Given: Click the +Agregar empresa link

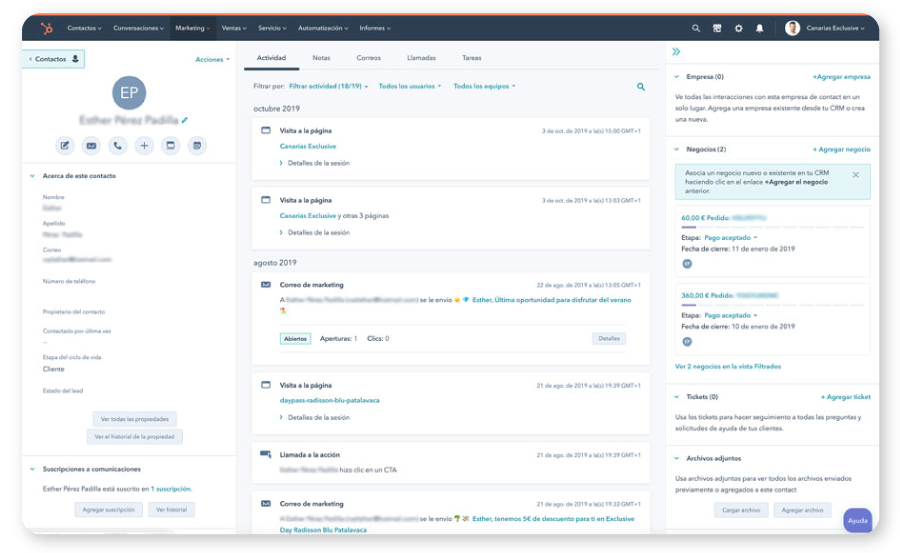Looking at the screenshot, I should click(841, 77).
